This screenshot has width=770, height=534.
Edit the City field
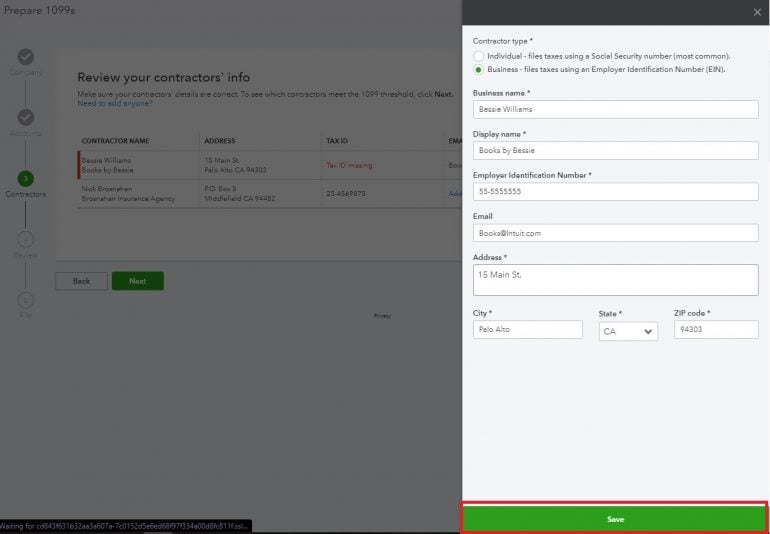pos(527,329)
